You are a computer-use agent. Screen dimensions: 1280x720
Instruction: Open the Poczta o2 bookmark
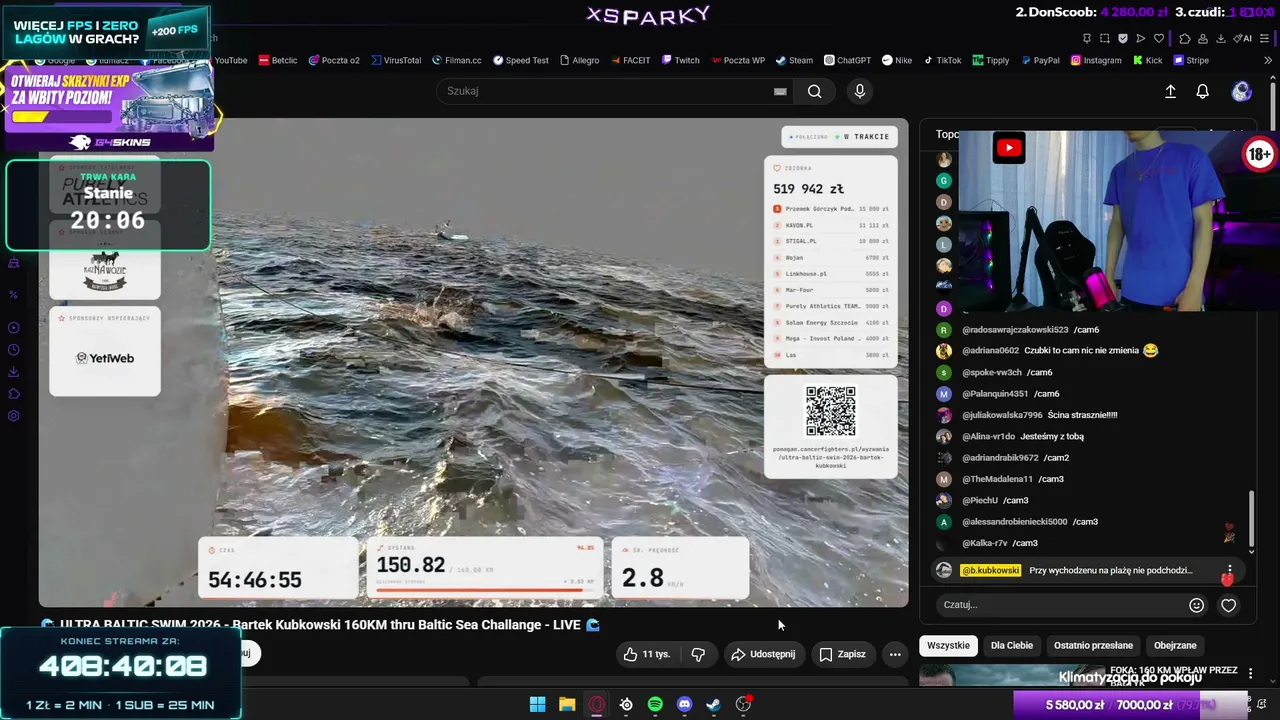tap(333, 60)
